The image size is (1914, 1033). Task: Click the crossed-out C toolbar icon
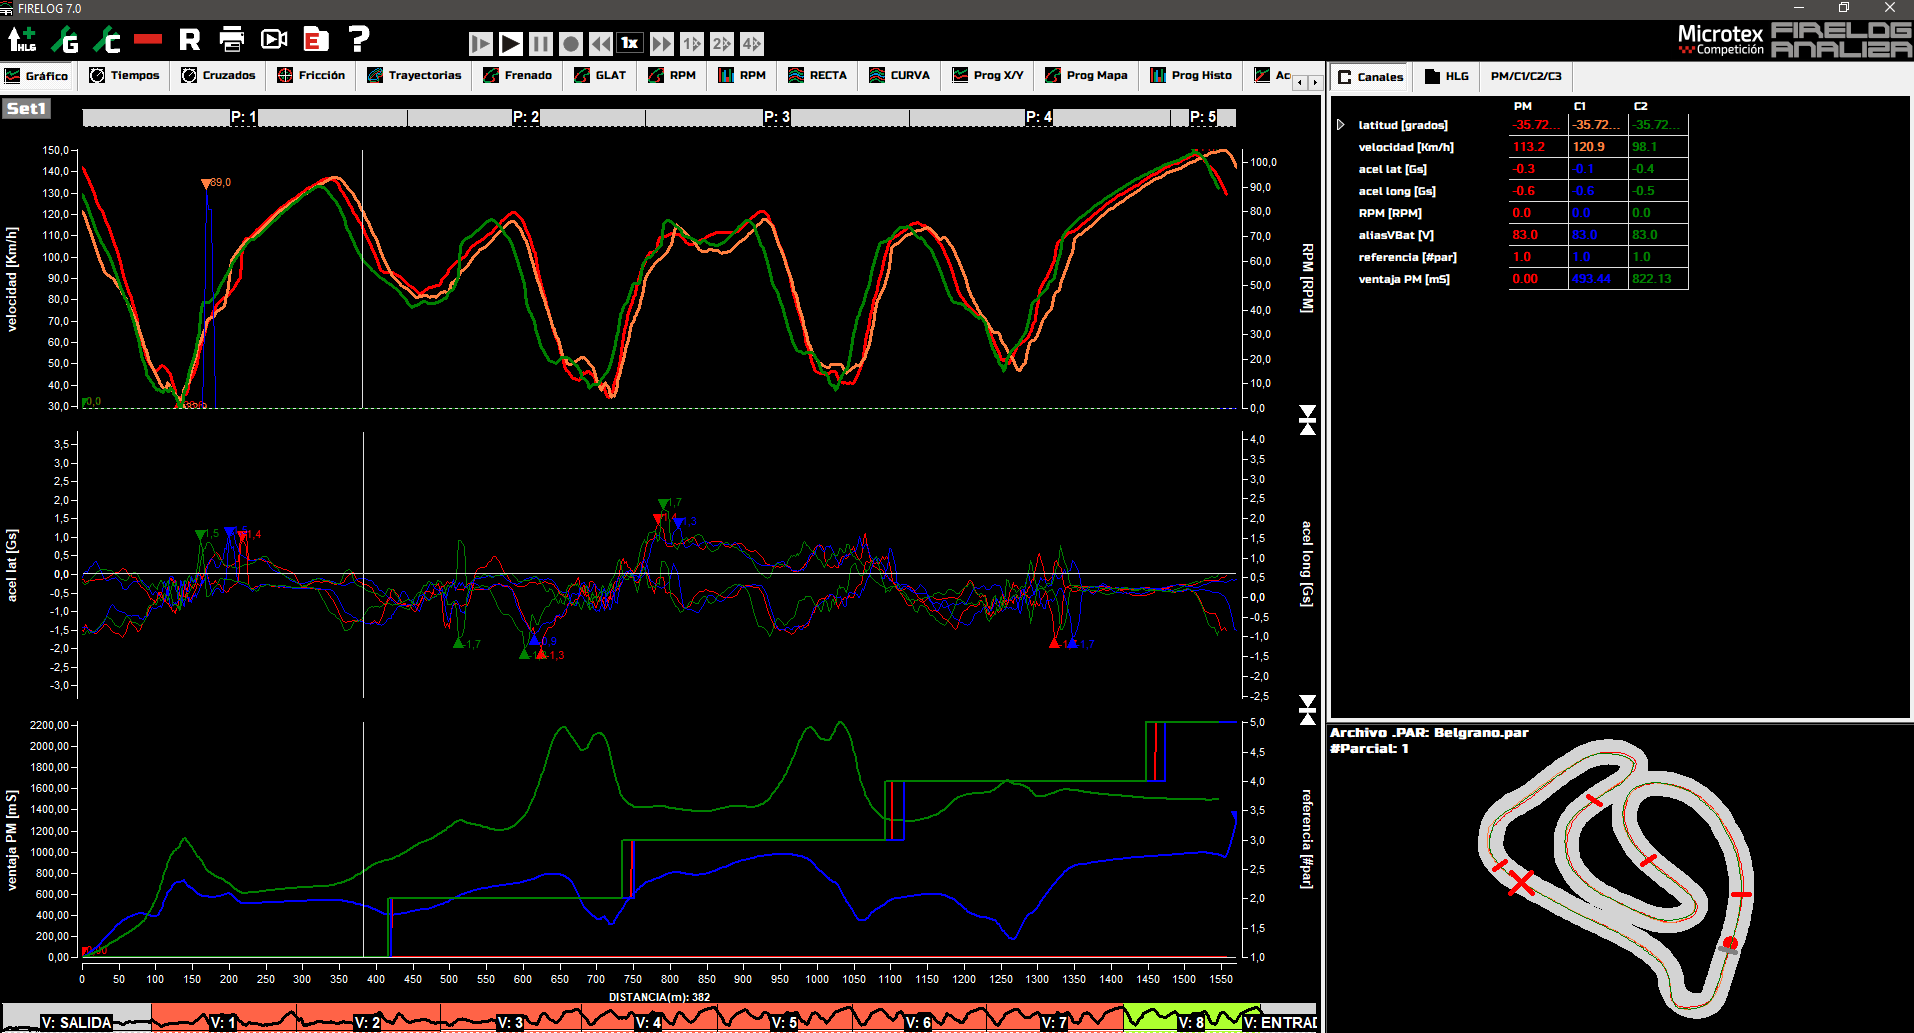[106, 40]
